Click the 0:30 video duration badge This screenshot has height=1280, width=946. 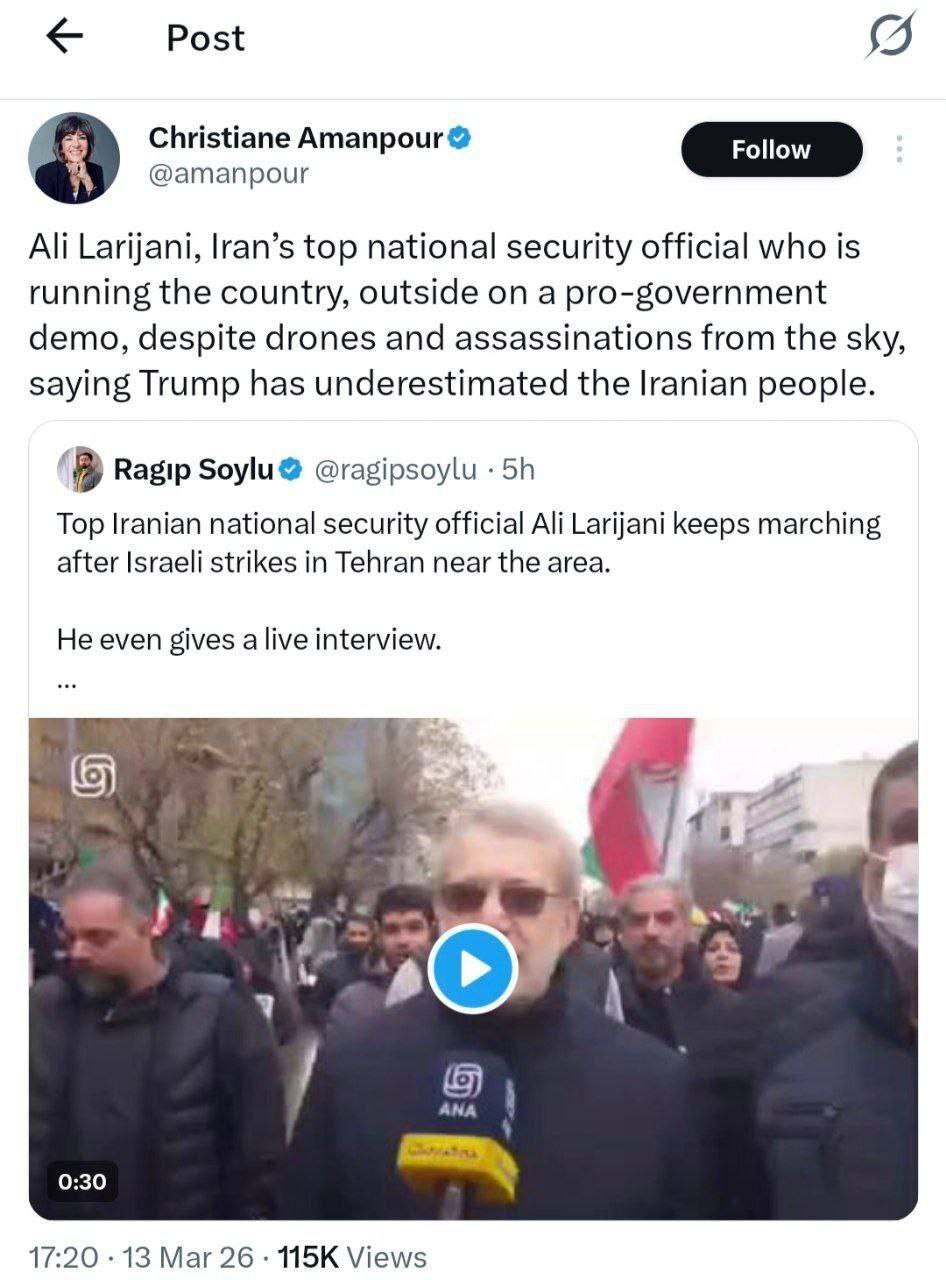point(82,1181)
